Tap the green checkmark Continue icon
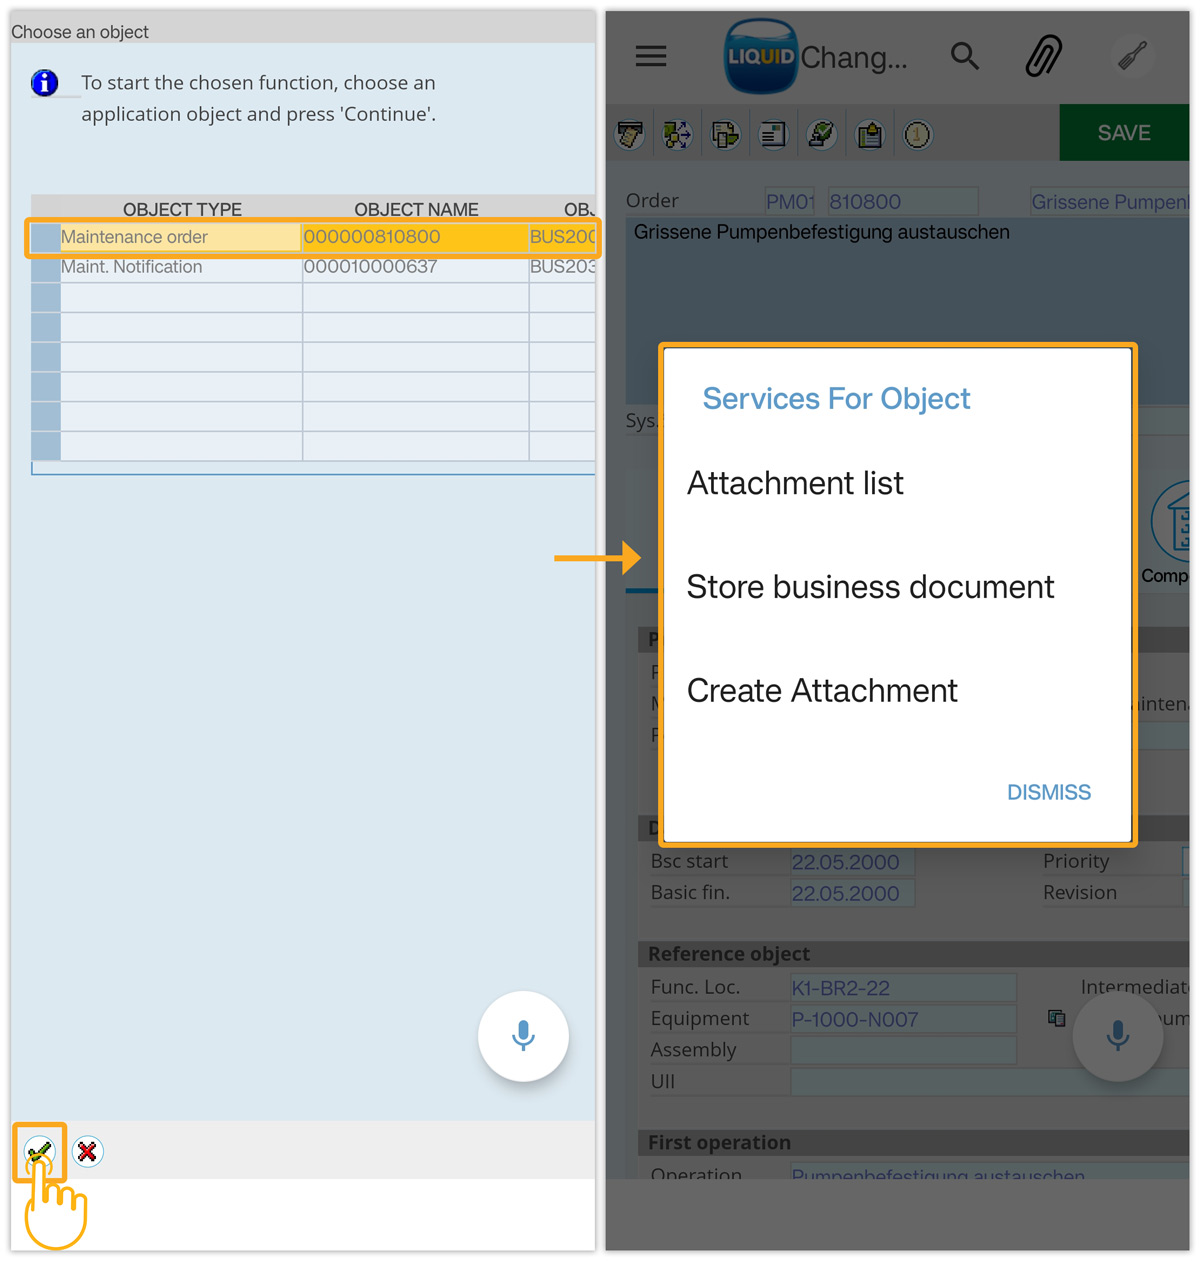The width and height of the screenshot is (1200, 1261). click(x=39, y=1152)
